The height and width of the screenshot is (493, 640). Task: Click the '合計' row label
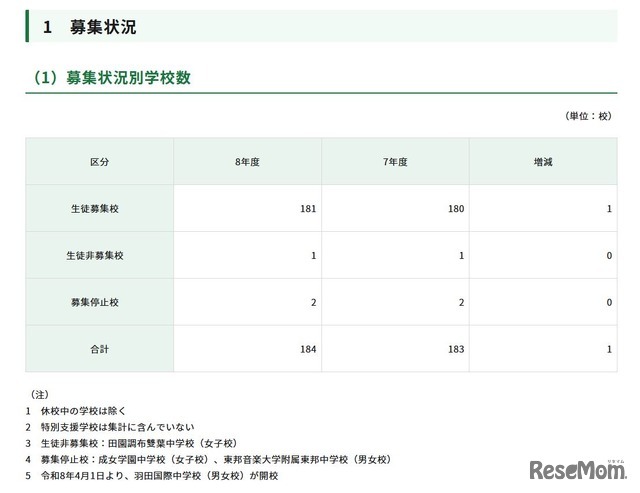tap(99, 349)
